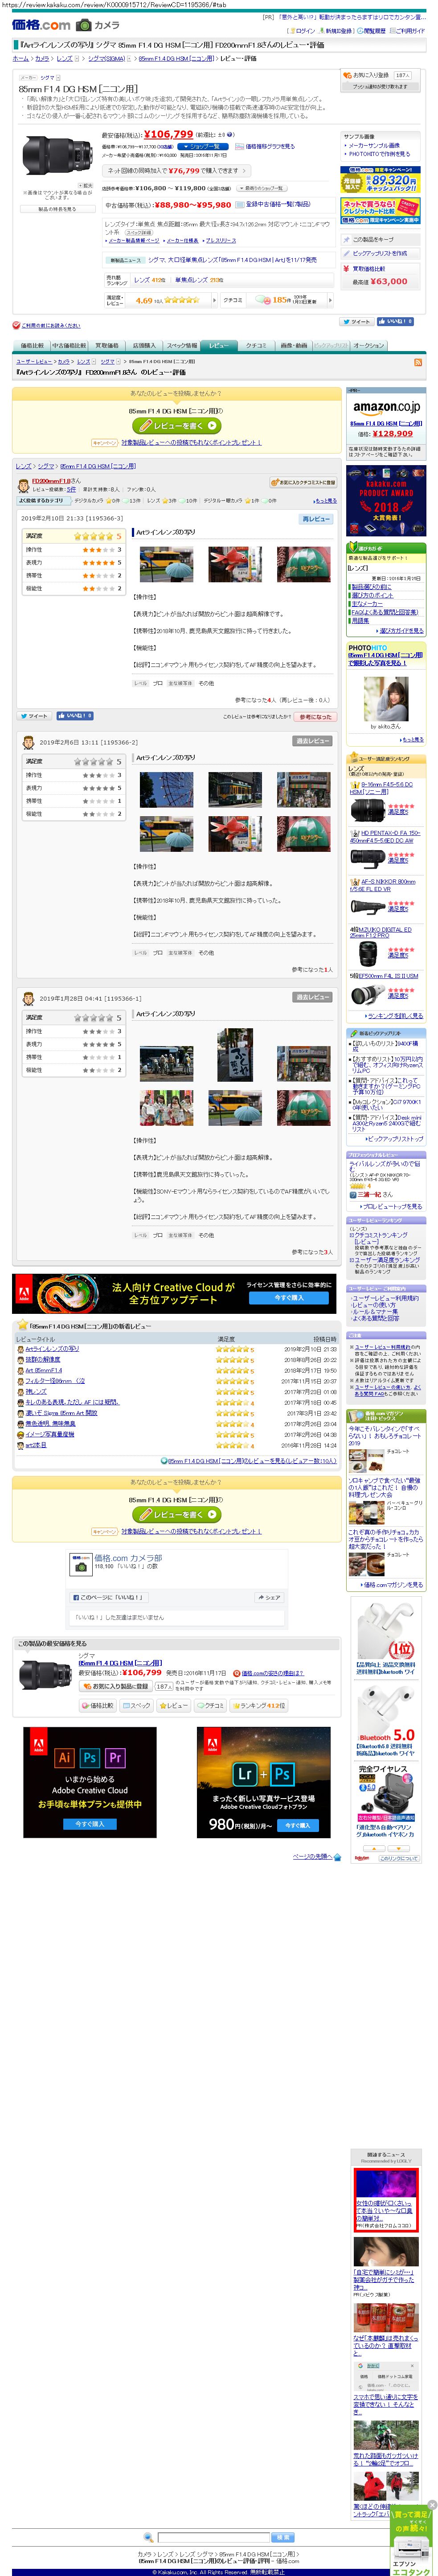Switch to the クチコミ tab
Image resolution: width=438 pixels, height=2576 pixels.
tap(256, 346)
